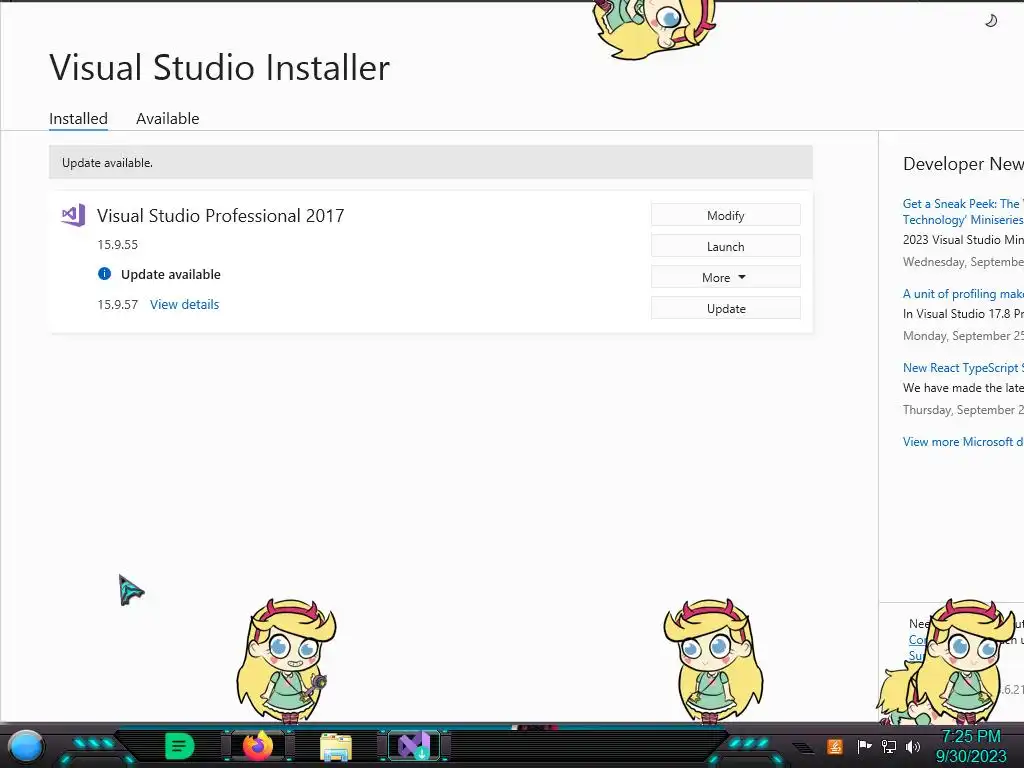
Task: Click the blue info icon beside Update available
Action: 104,274
